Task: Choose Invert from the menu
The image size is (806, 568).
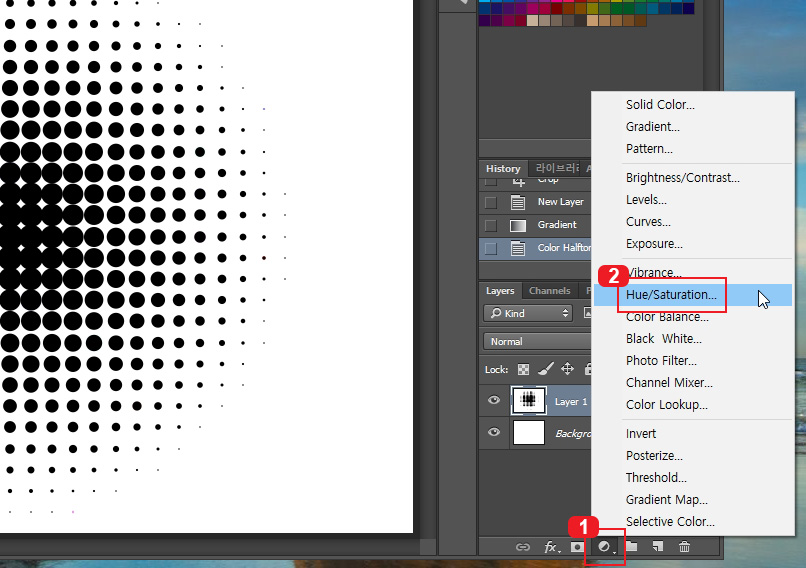Action: click(x=640, y=434)
